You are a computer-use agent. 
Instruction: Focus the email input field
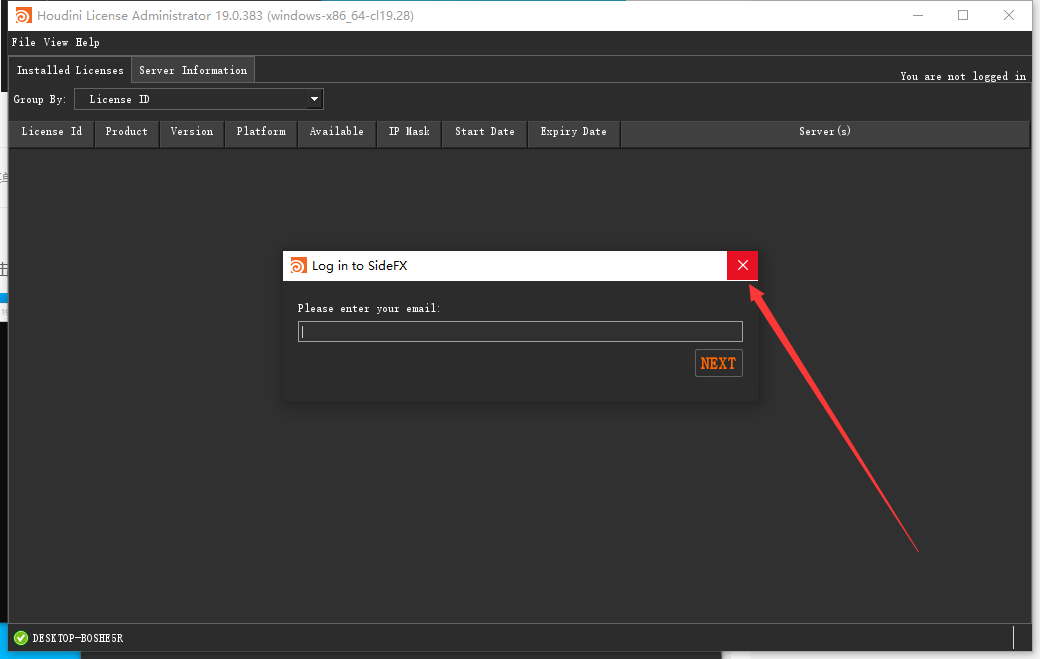point(520,332)
